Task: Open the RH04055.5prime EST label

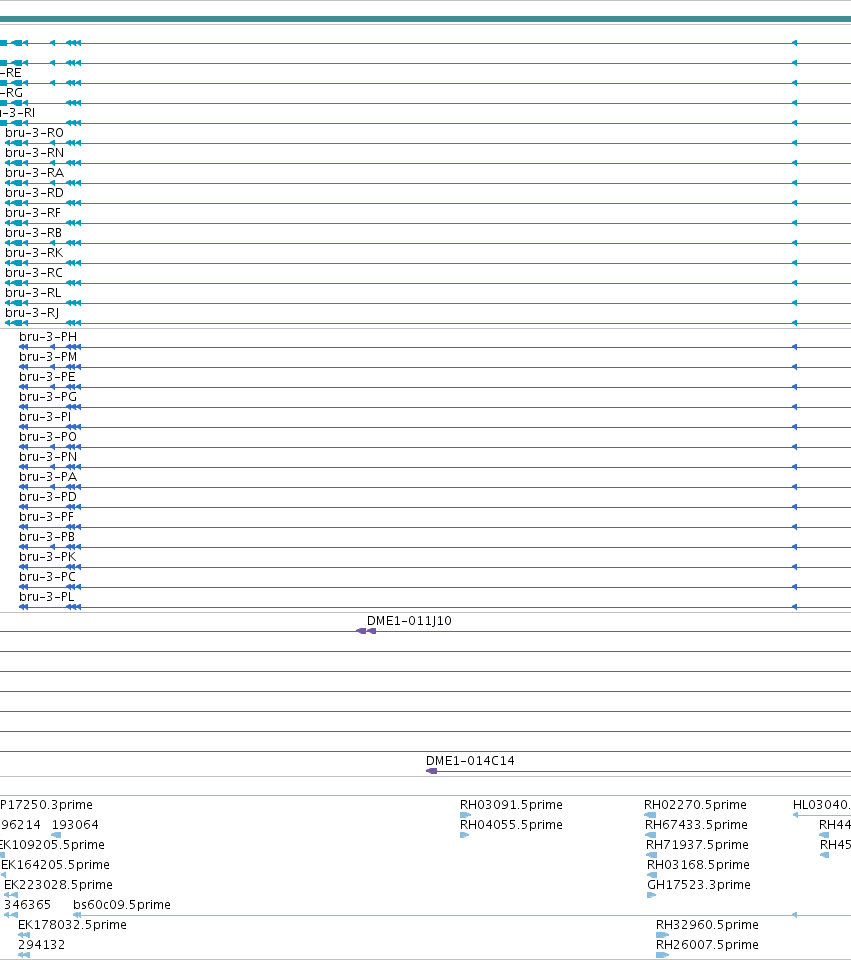Action: click(511, 825)
